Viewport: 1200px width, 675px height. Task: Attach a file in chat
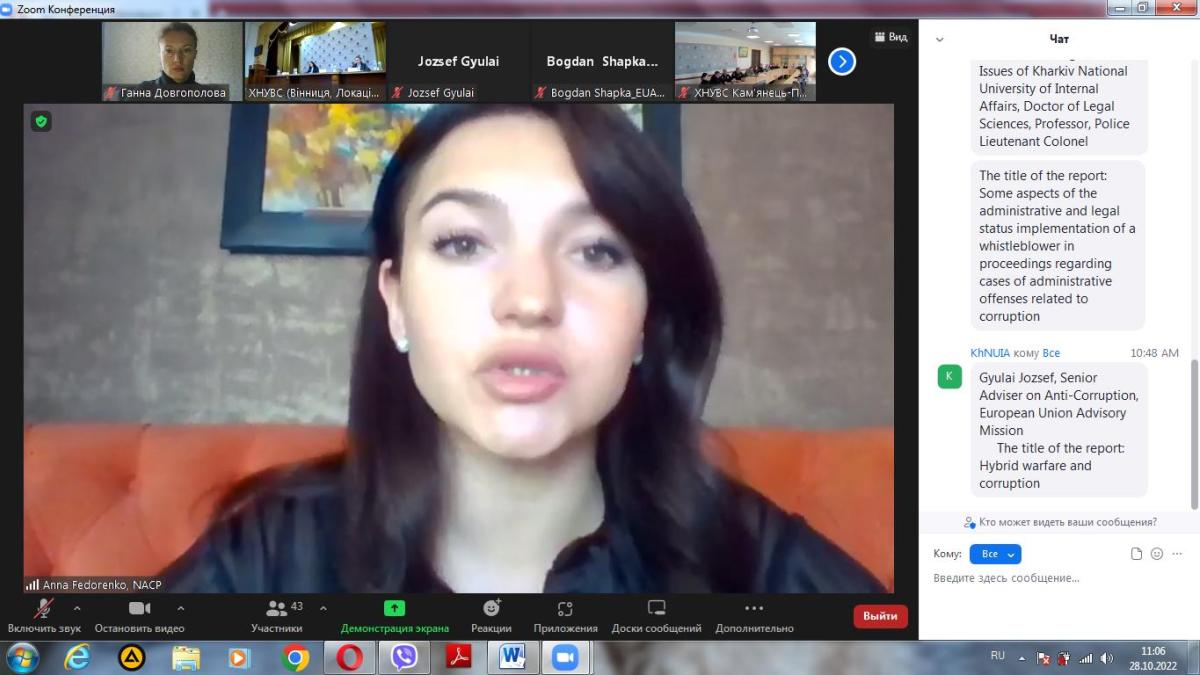[x=1136, y=554]
